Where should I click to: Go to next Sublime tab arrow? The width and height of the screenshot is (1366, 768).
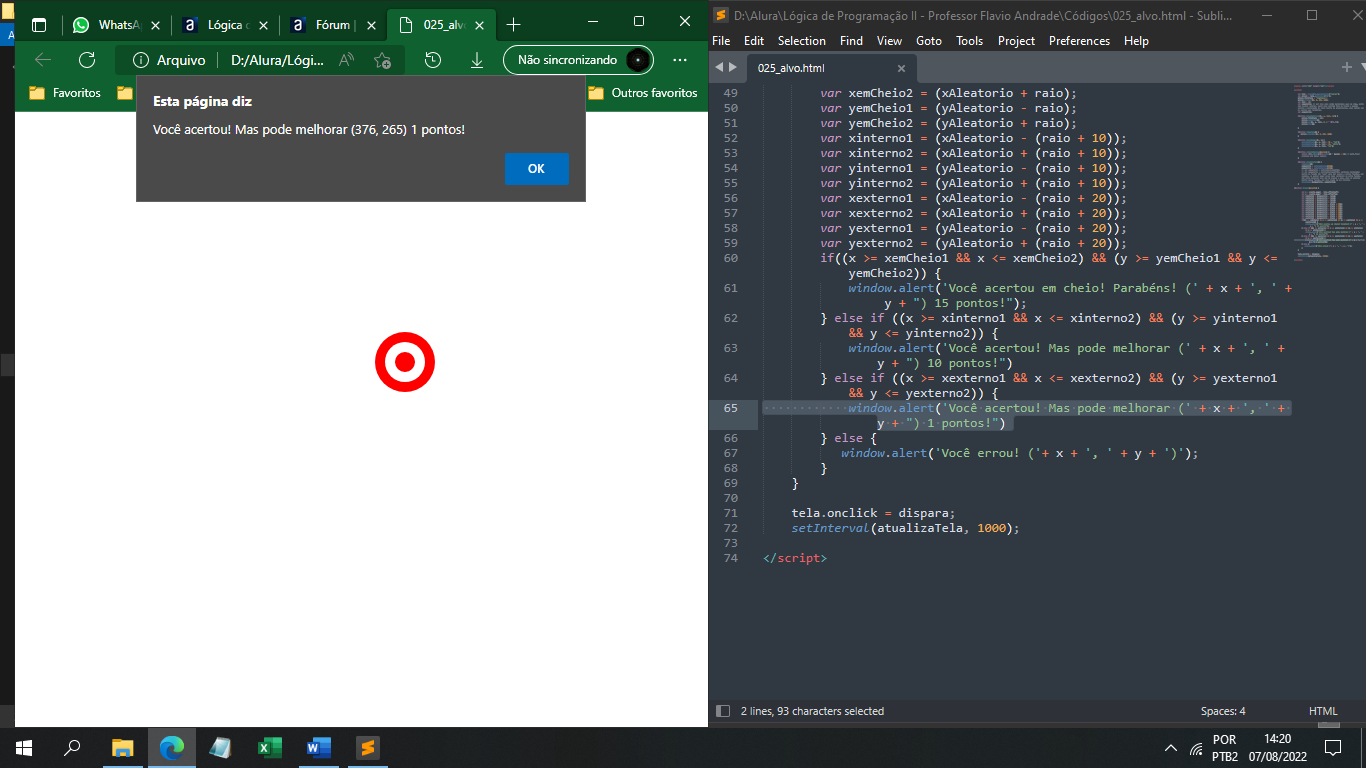click(x=734, y=67)
